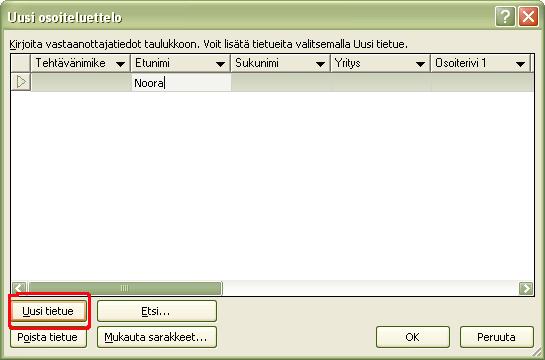Viewport: 545px width, 360px height.
Task: Click the row selector arrow of first record
Action: point(21,82)
